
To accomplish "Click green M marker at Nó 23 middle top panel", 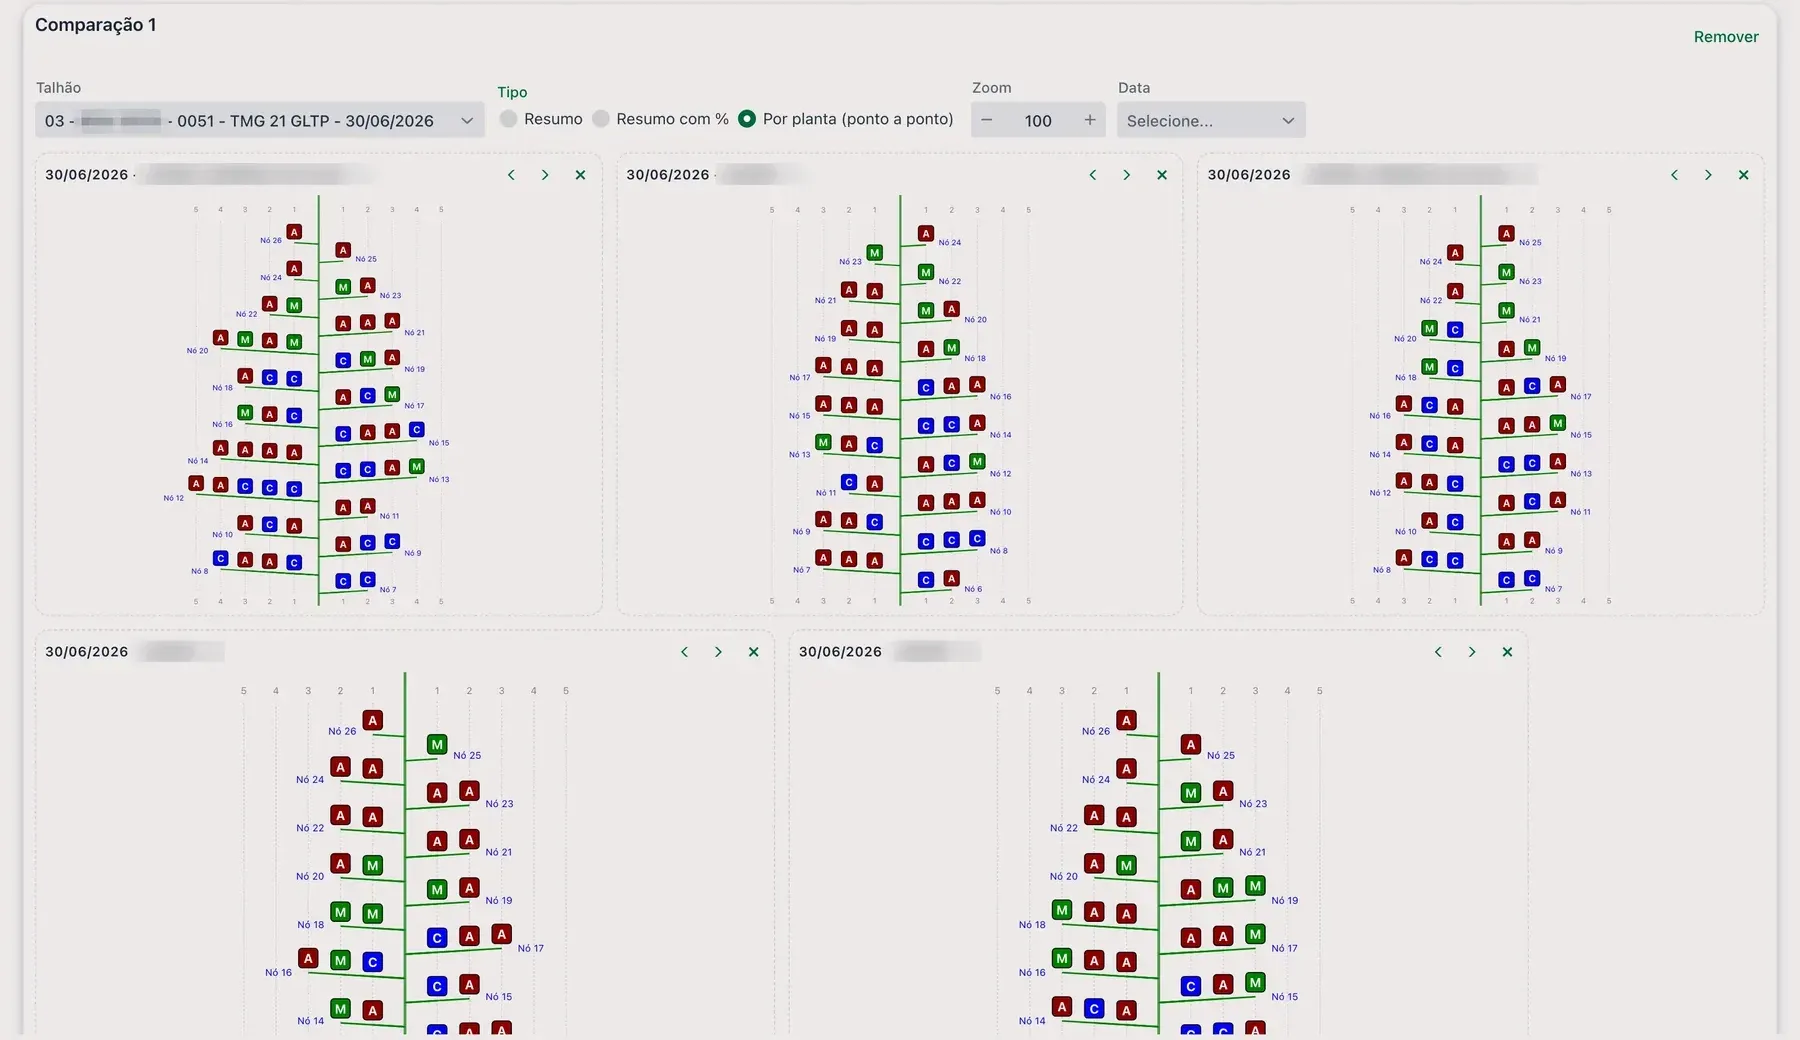I will [x=875, y=253].
